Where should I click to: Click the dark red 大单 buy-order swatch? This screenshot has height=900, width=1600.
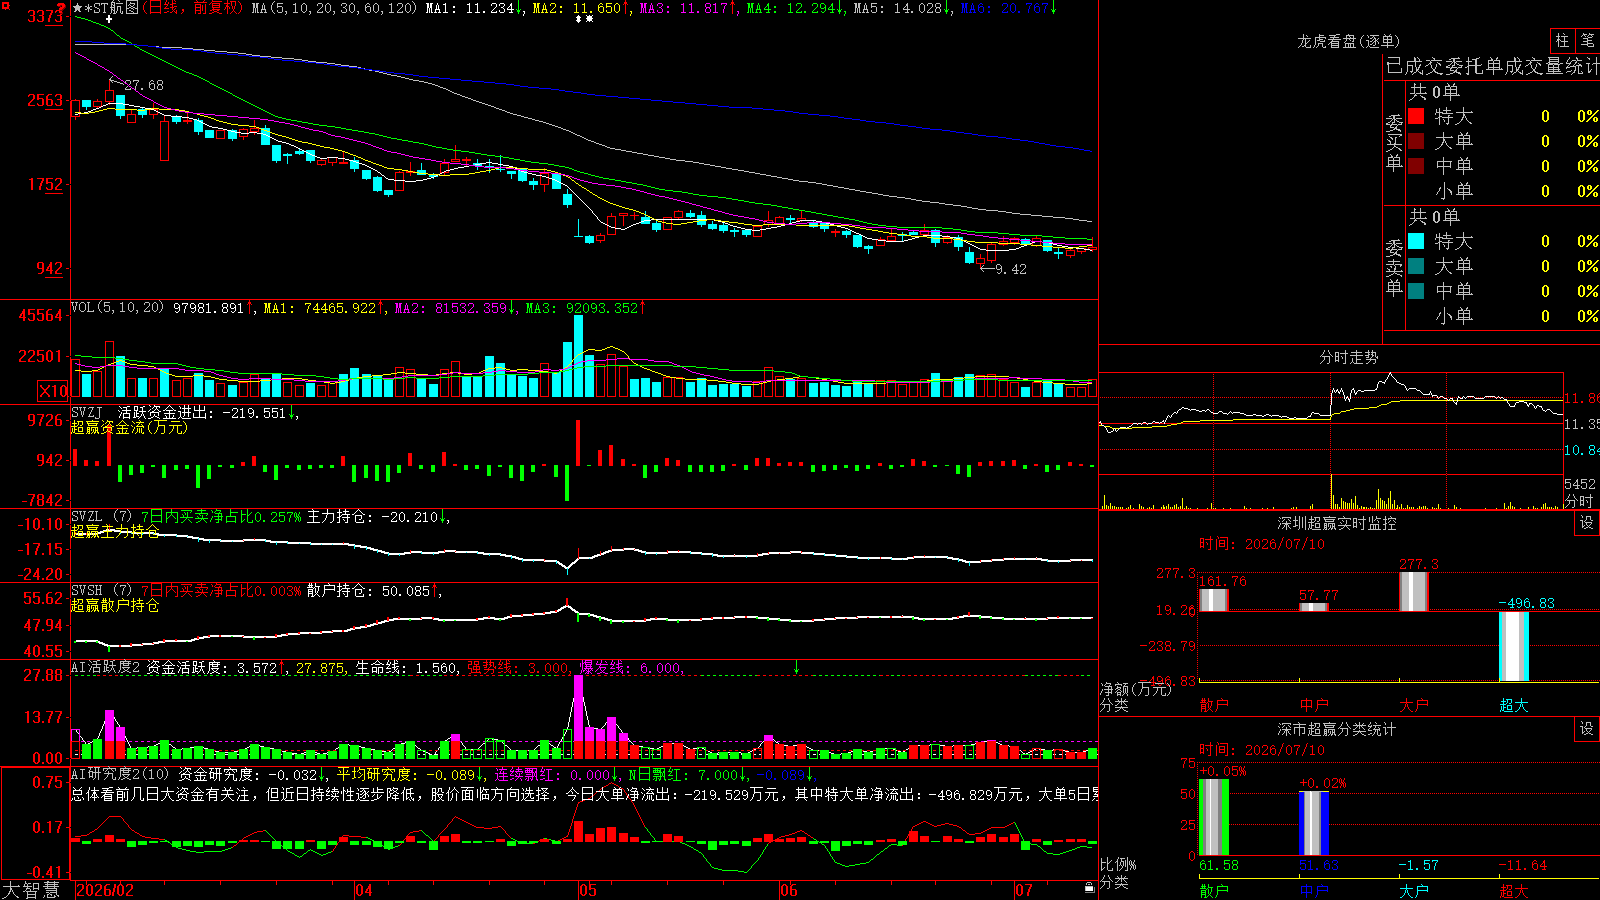[x=1416, y=141]
